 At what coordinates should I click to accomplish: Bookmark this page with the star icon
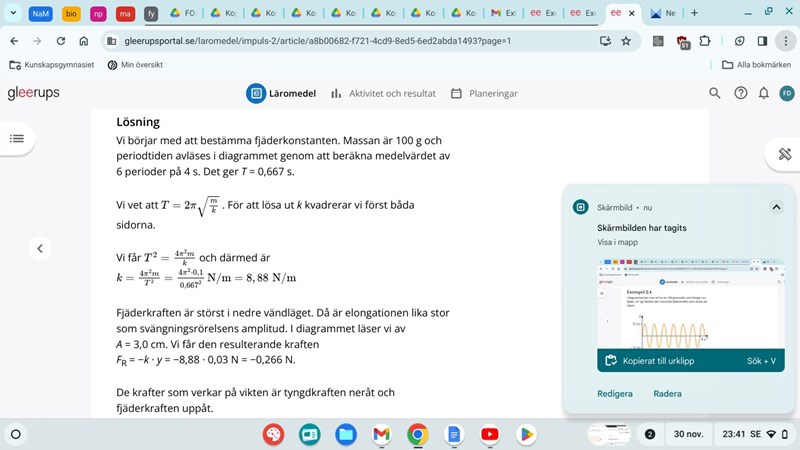626,41
